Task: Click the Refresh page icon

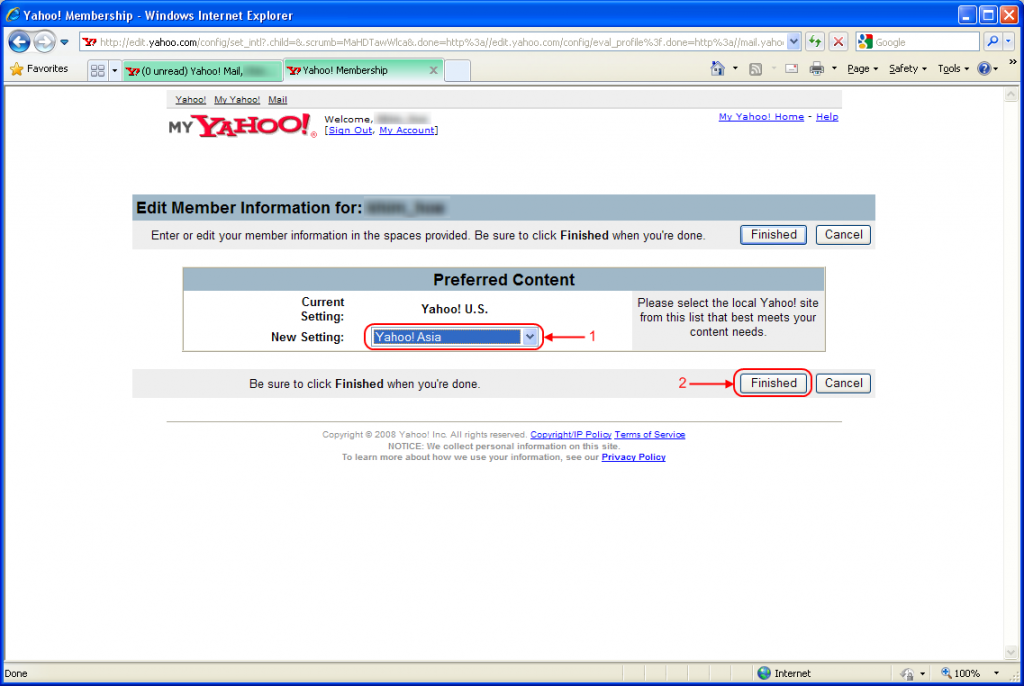Action: [x=816, y=42]
